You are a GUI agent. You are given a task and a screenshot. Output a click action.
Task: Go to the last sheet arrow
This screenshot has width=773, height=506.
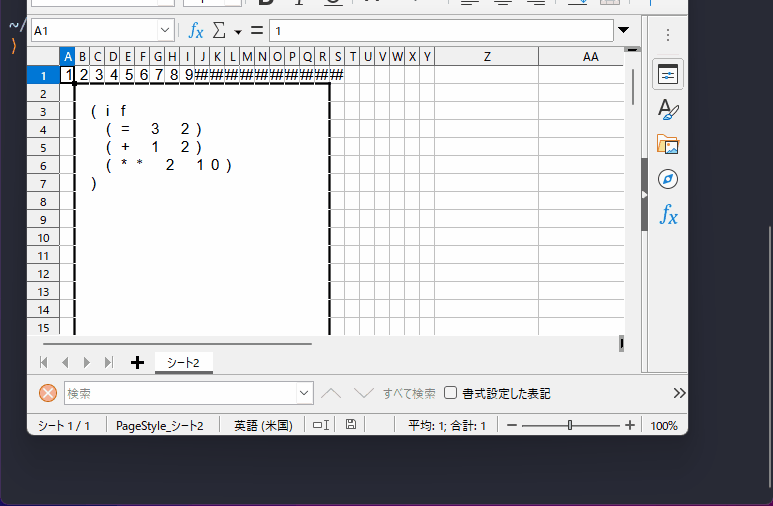pyautogui.click(x=108, y=362)
